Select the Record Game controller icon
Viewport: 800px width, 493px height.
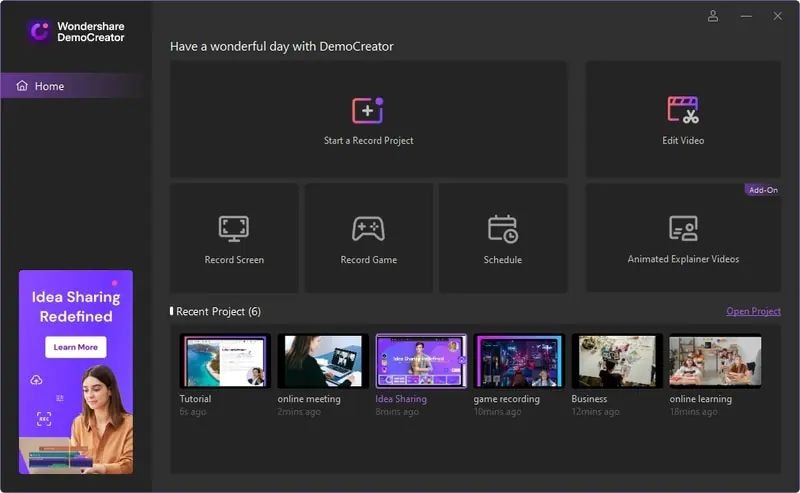(368, 228)
